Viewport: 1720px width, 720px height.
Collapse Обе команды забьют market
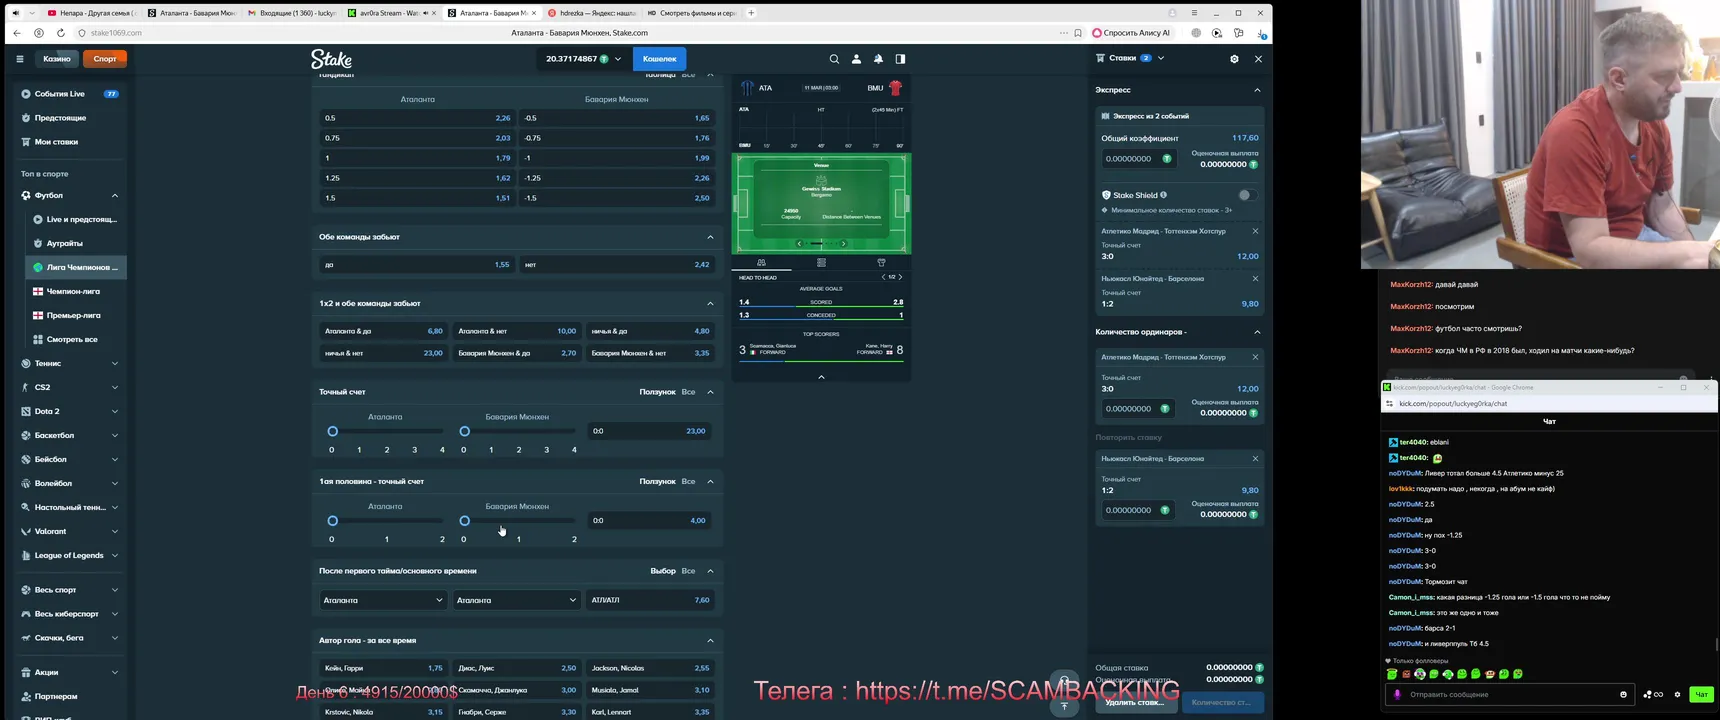click(x=710, y=237)
